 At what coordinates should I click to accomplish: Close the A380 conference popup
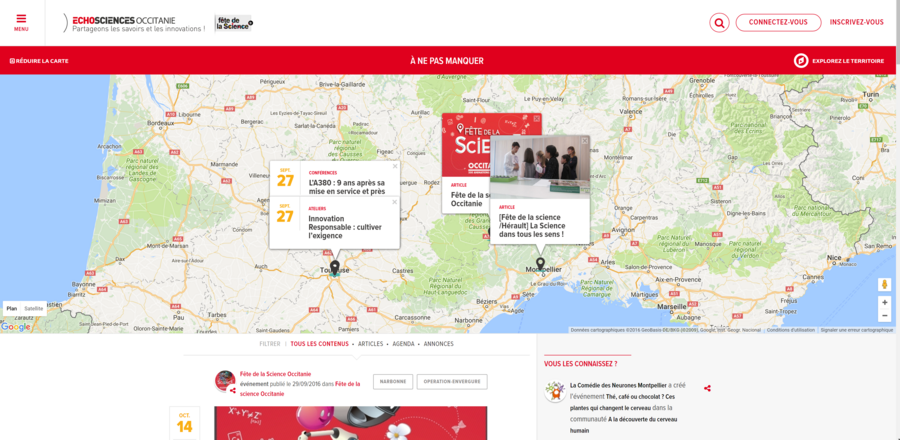(x=395, y=167)
